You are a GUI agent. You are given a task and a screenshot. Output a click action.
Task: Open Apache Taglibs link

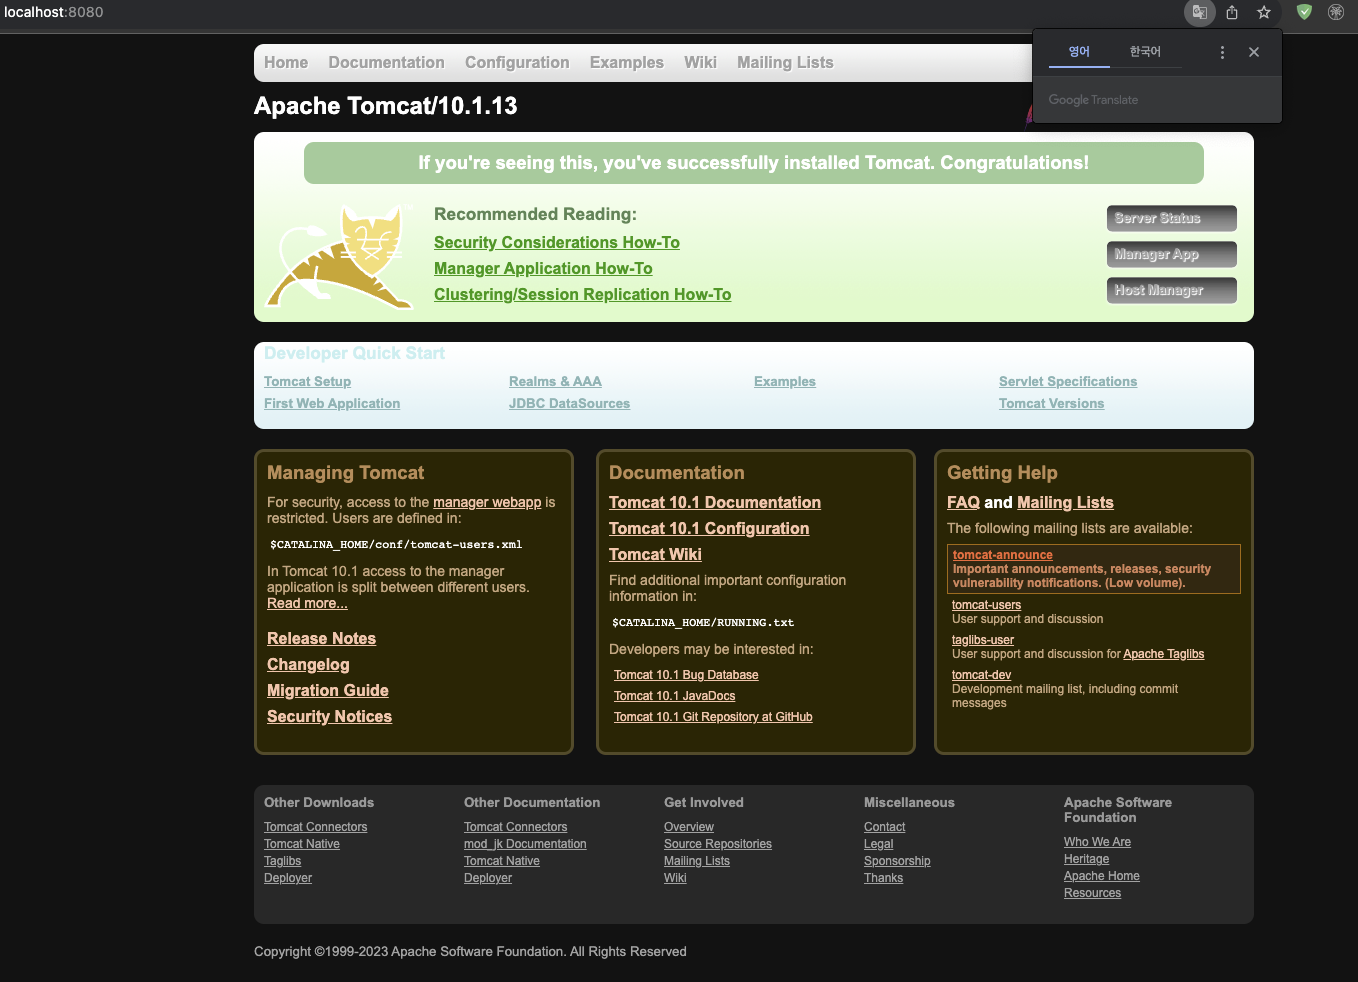1163,654
